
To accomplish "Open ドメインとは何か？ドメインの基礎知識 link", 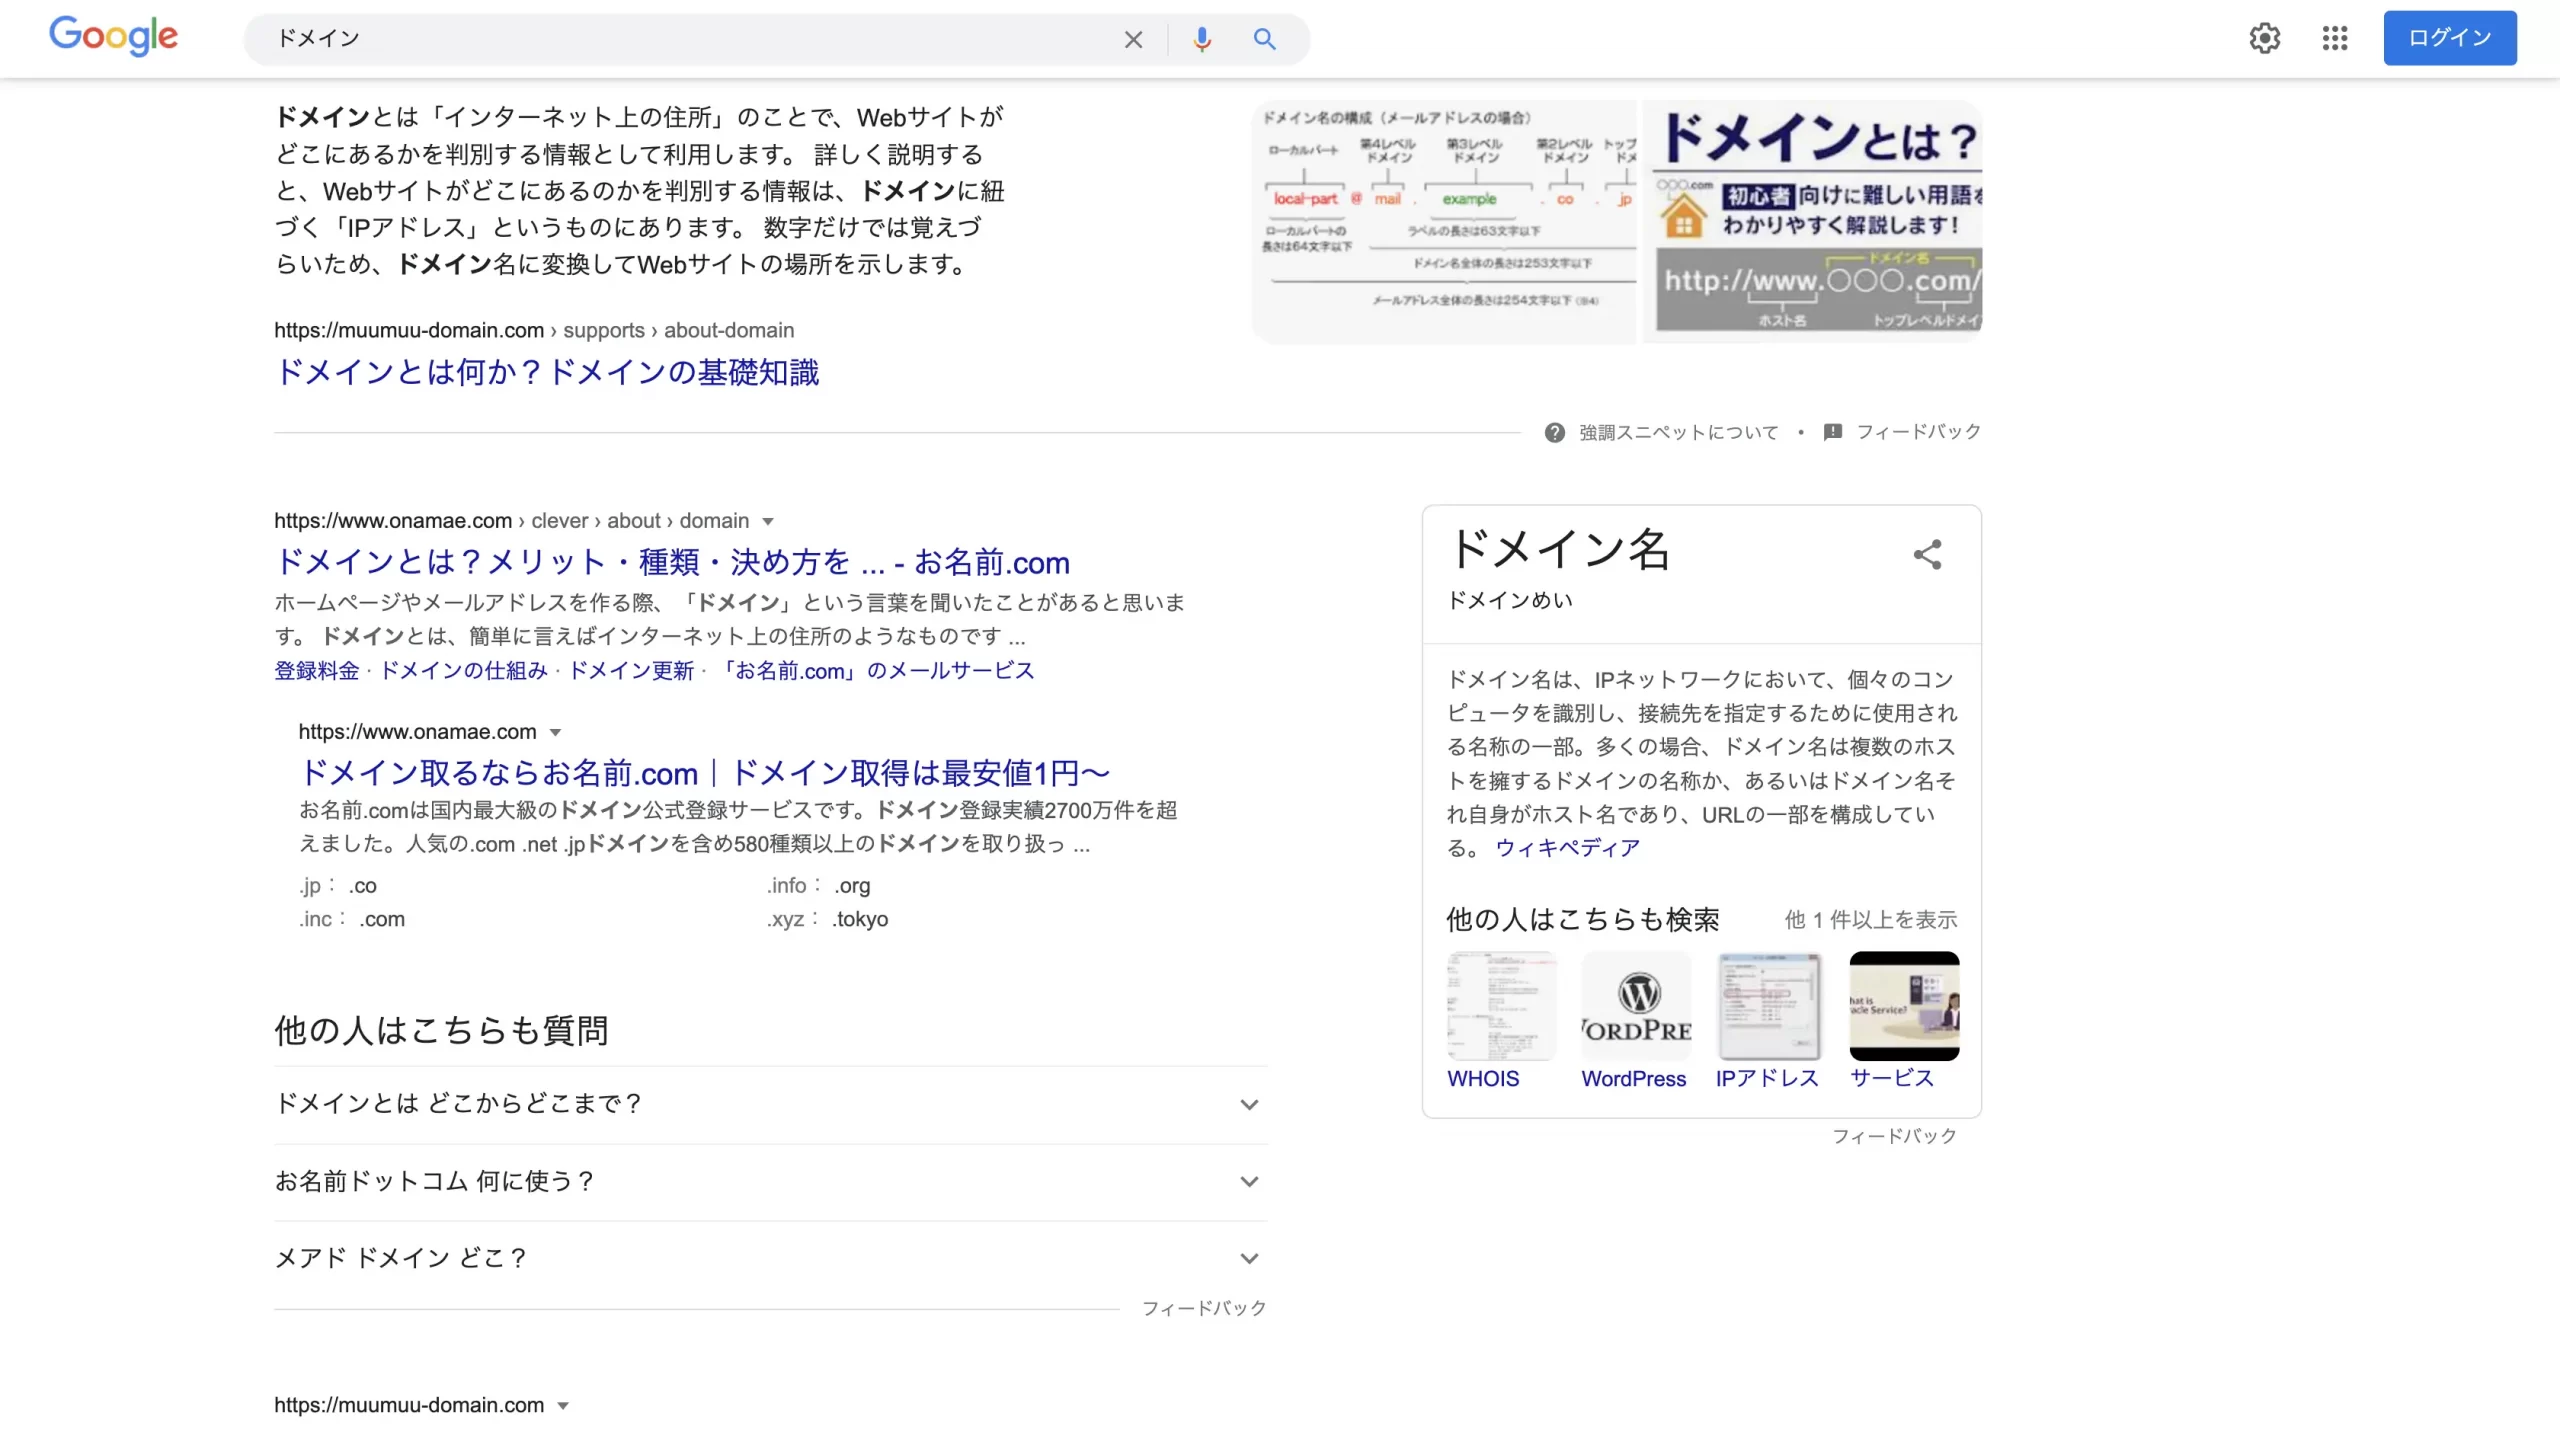I will [547, 372].
